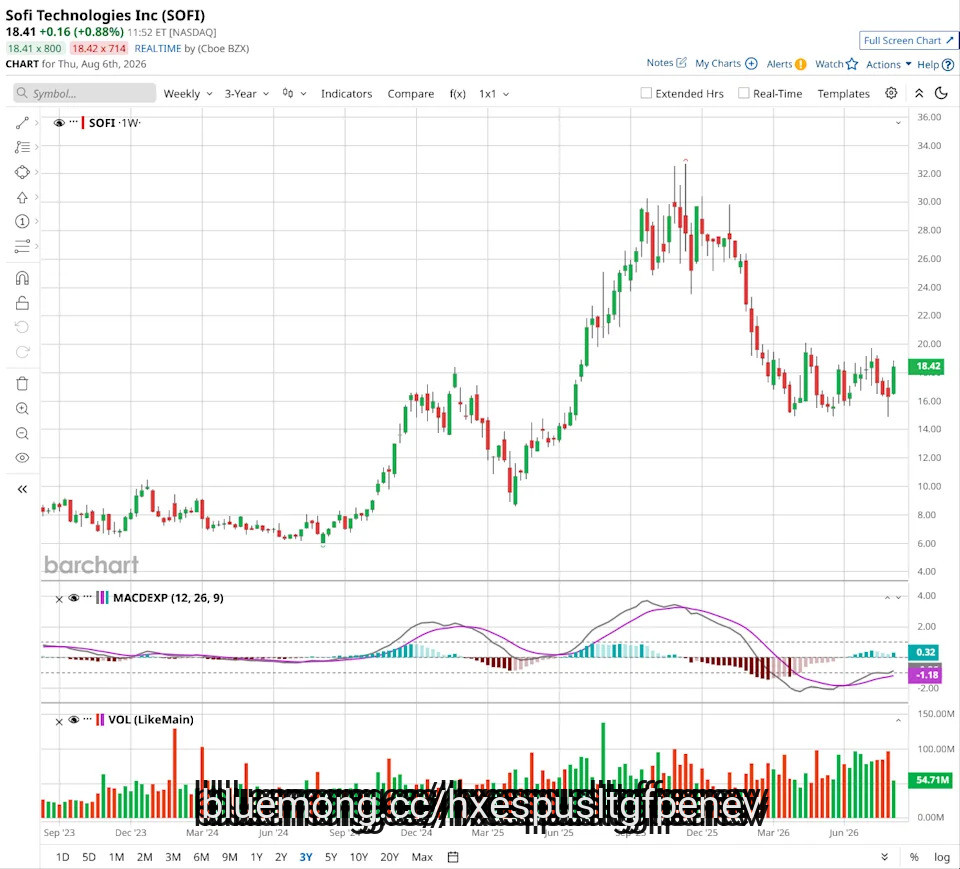Click the Full Screen Chart expand icon
The height and width of the screenshot is (869, 960).
click(x=950, y=40)
